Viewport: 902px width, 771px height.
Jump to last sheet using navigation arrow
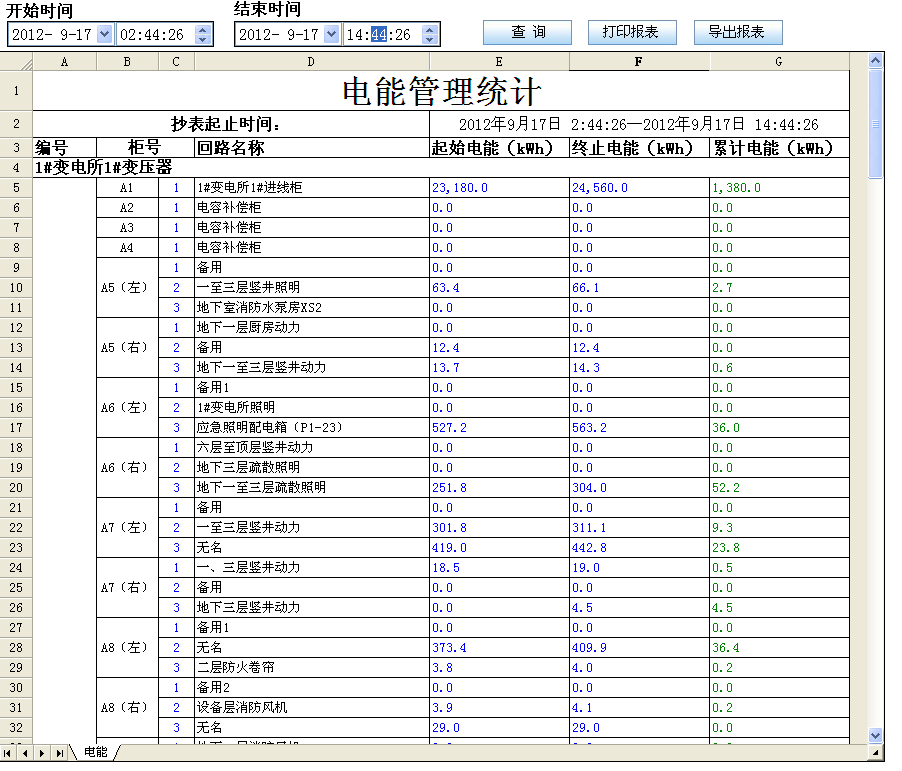pyautogui.click(x=60, y=752)
